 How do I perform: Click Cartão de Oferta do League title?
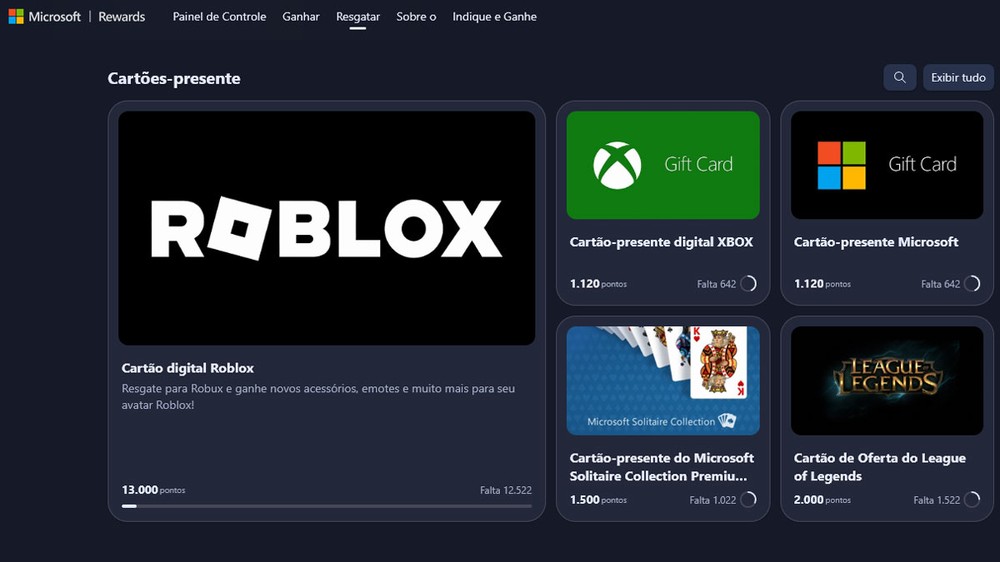[879, 467]
